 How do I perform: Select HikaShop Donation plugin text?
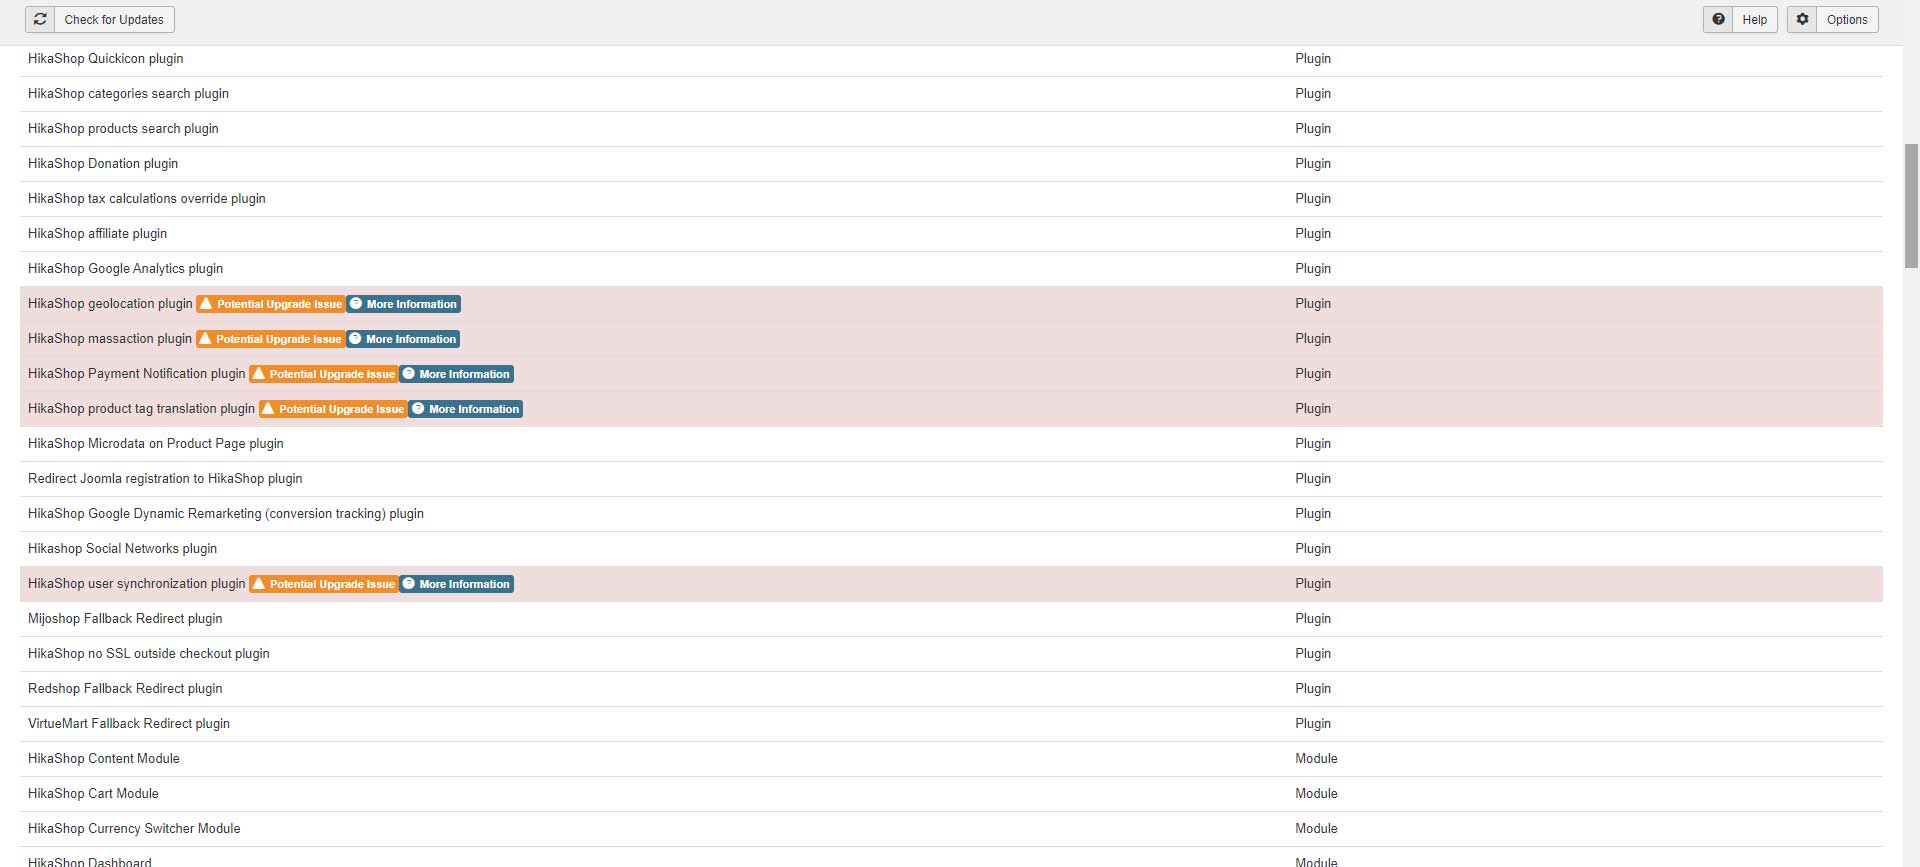coord(103,164)
